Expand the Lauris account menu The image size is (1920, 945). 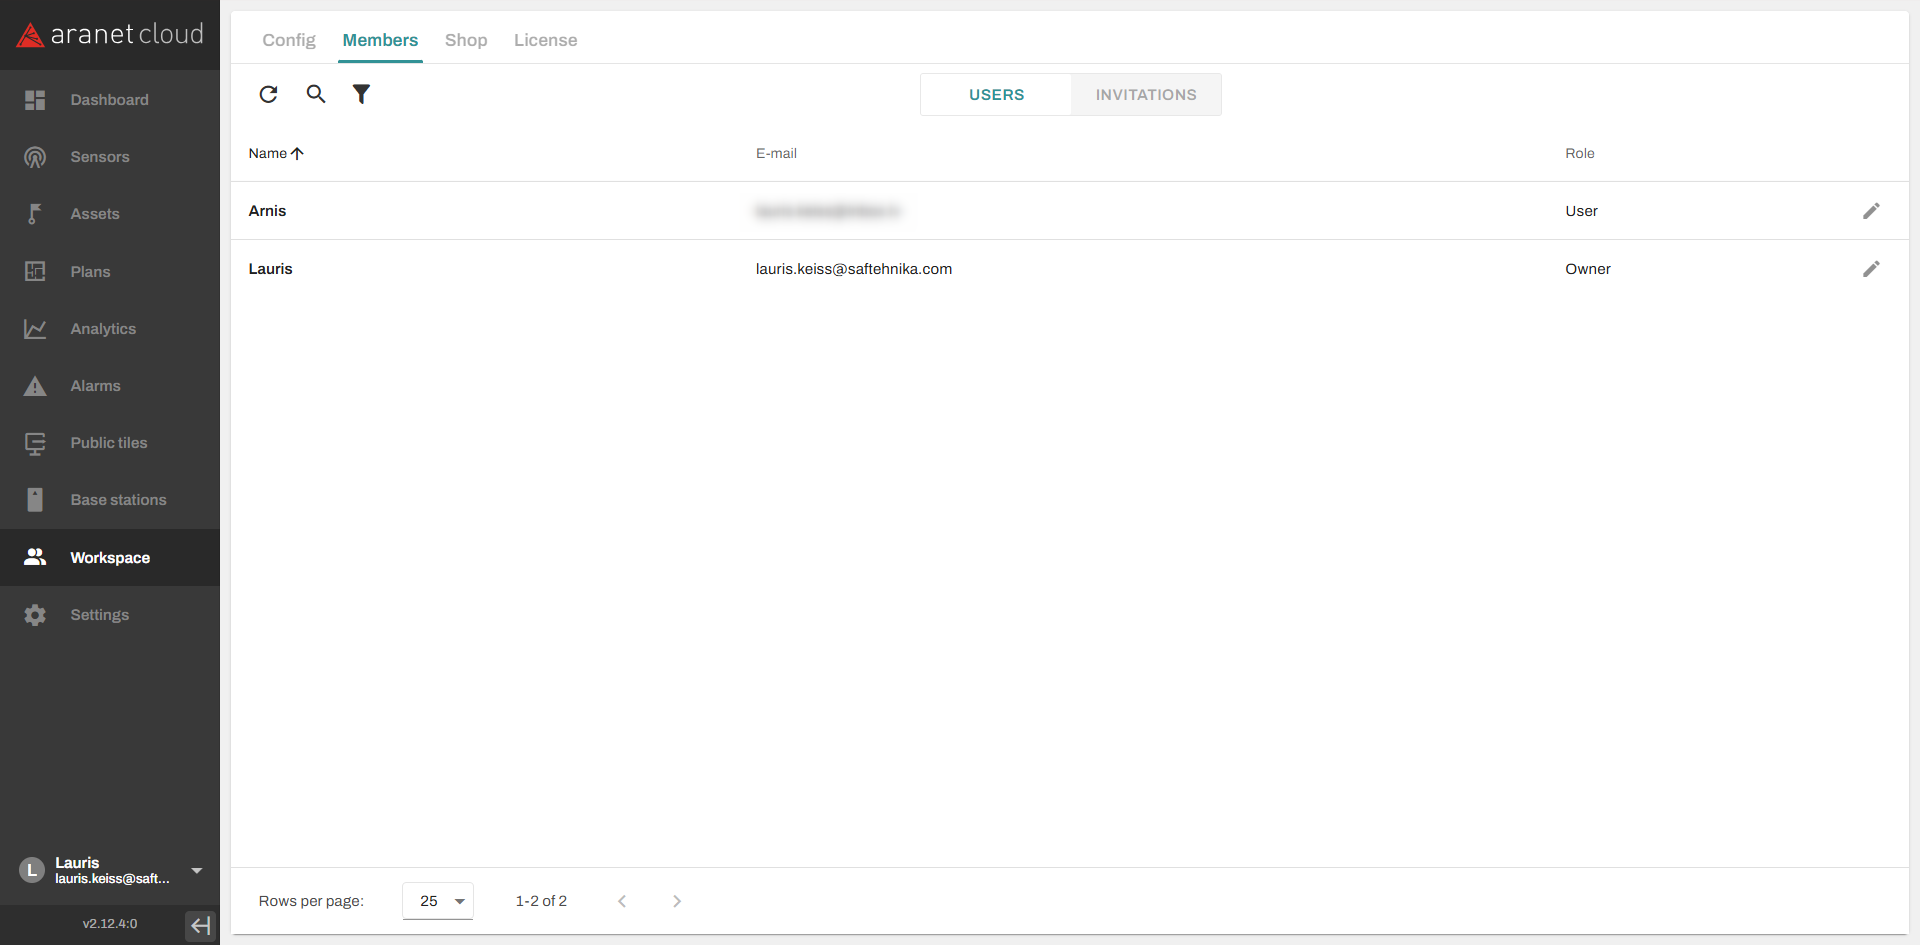point(196,871)
